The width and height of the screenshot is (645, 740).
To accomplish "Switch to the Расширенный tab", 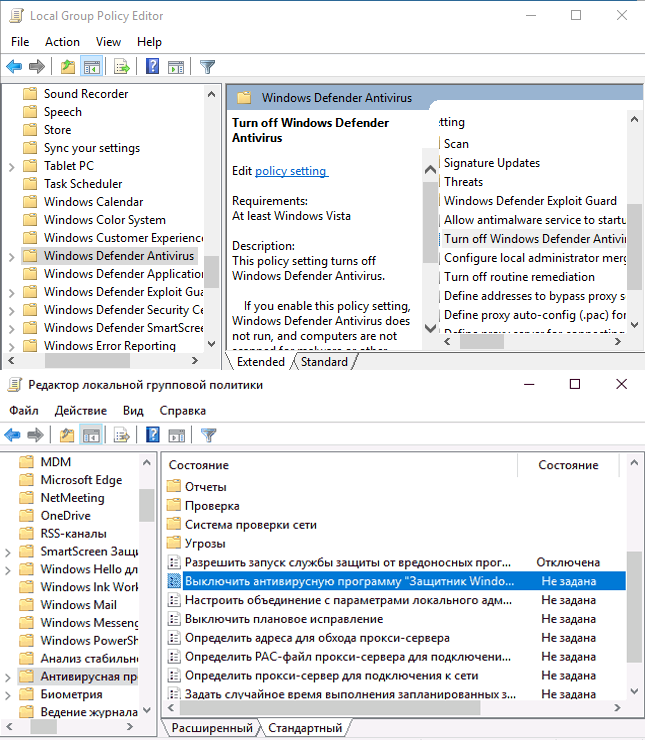I will (x=212, y=728).
